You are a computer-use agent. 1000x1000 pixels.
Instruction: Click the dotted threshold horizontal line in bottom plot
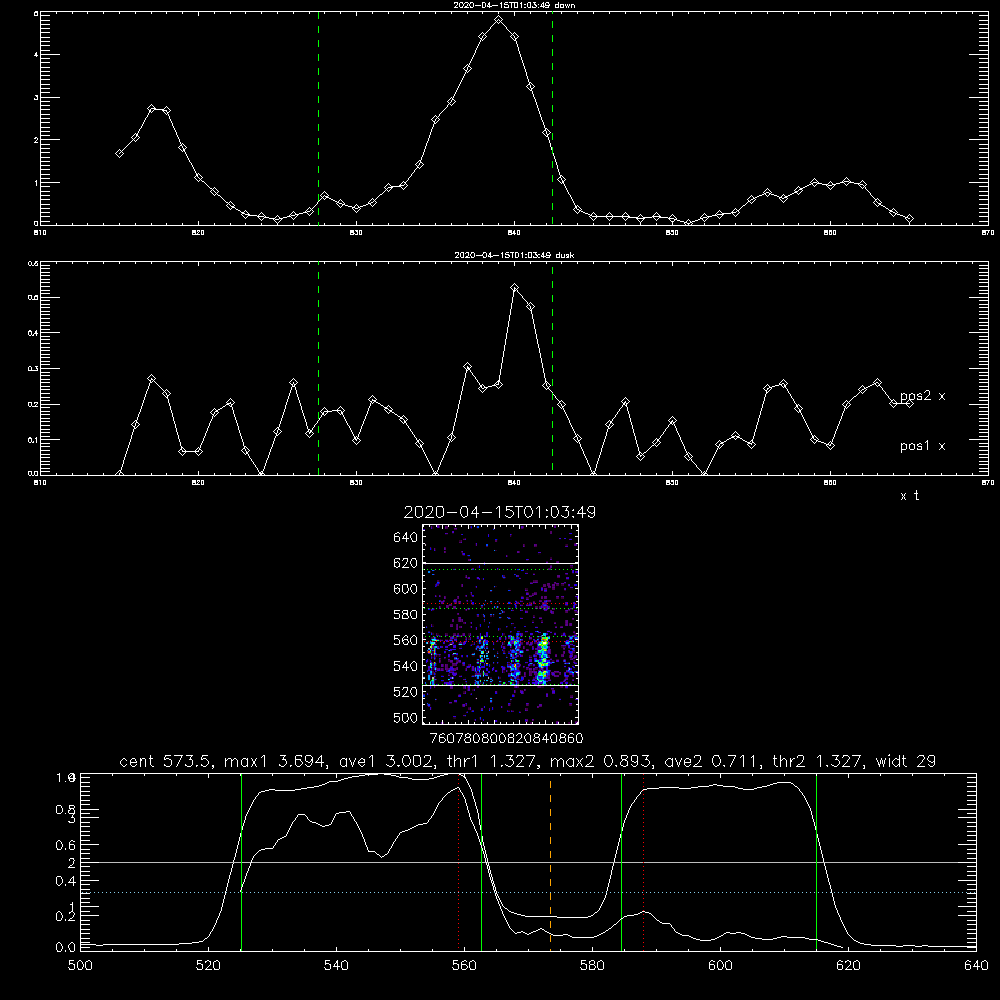528,892
